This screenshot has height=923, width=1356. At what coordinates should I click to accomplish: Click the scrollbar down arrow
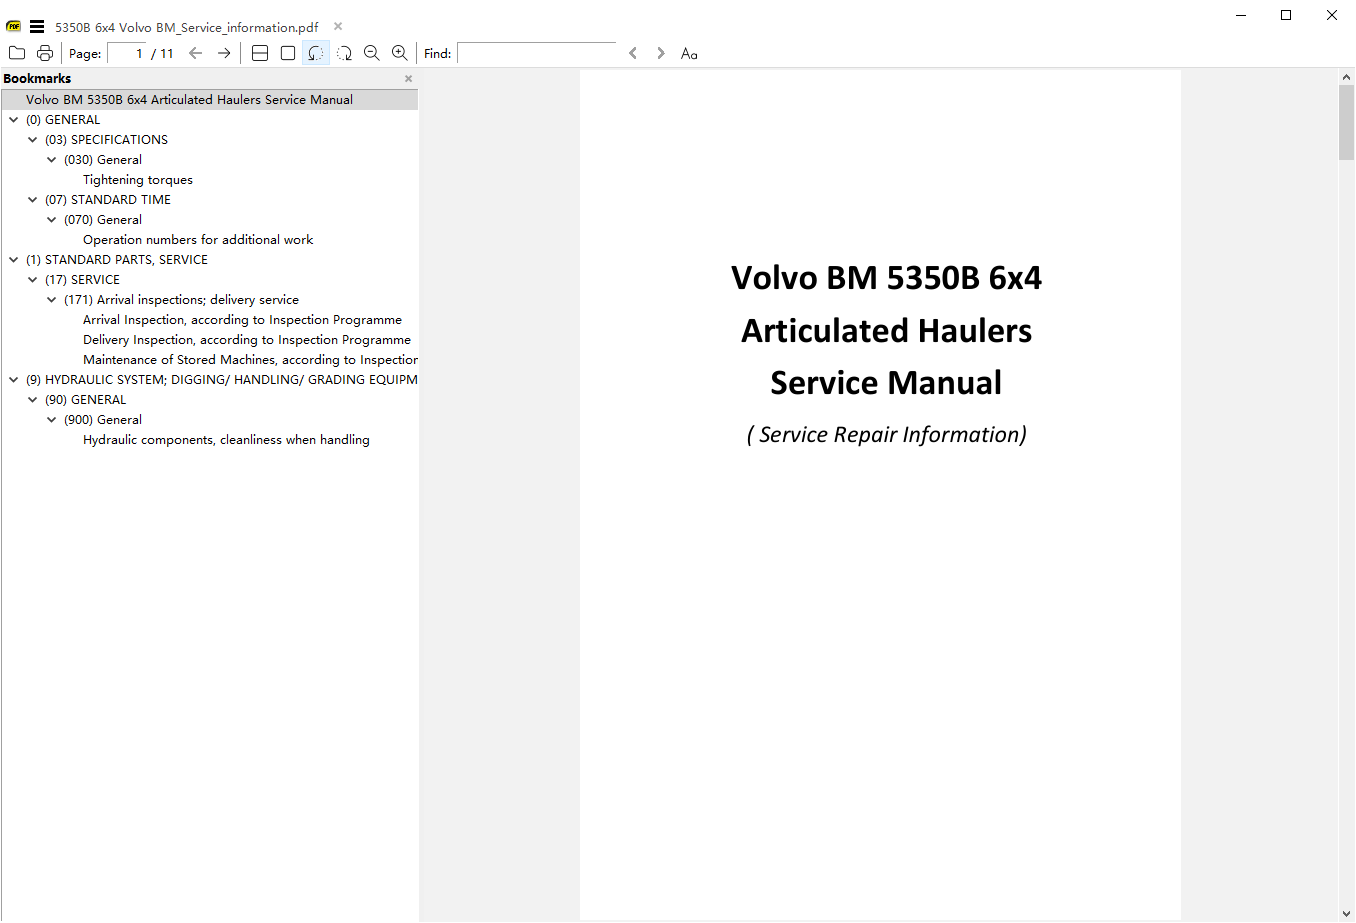pyautogui.click(x=1346, y=914)
